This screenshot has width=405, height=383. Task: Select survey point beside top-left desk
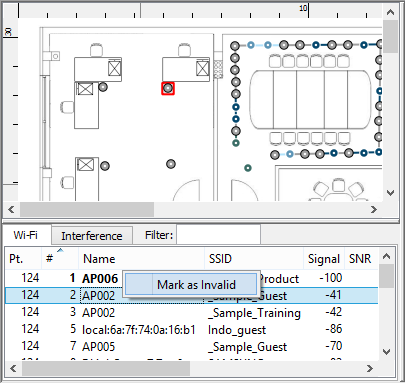point(103,87)
